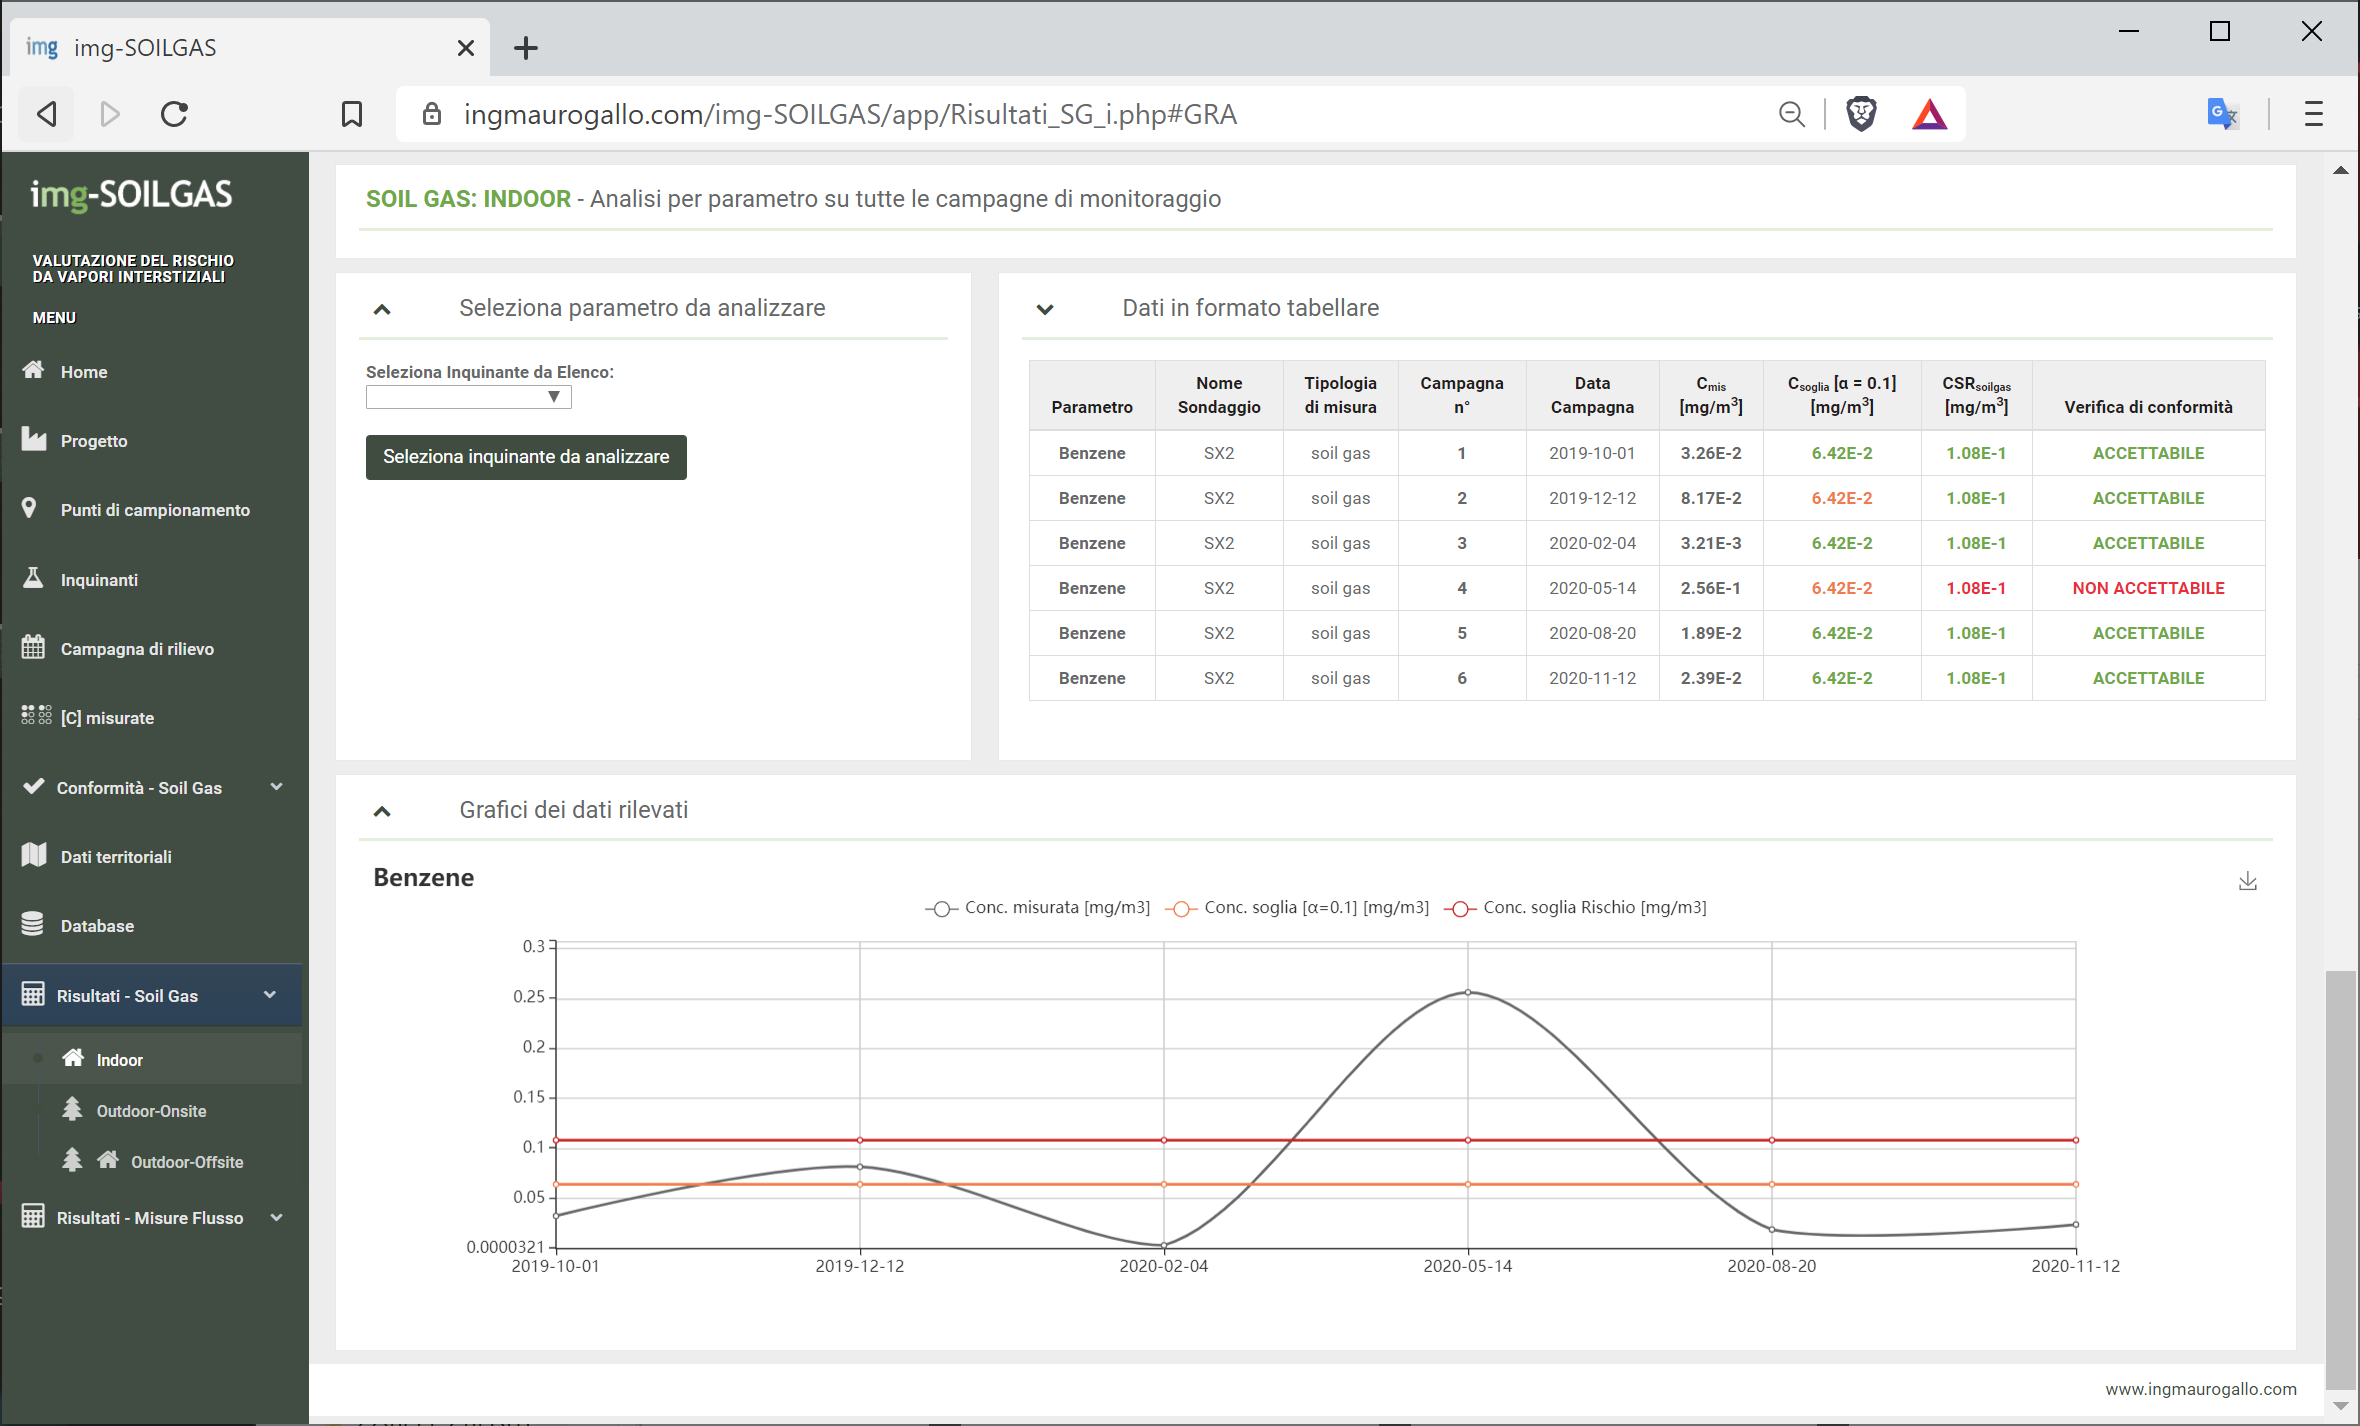
Task: Click the Home house icon in sidebar
Action: [x=33, y=370]
